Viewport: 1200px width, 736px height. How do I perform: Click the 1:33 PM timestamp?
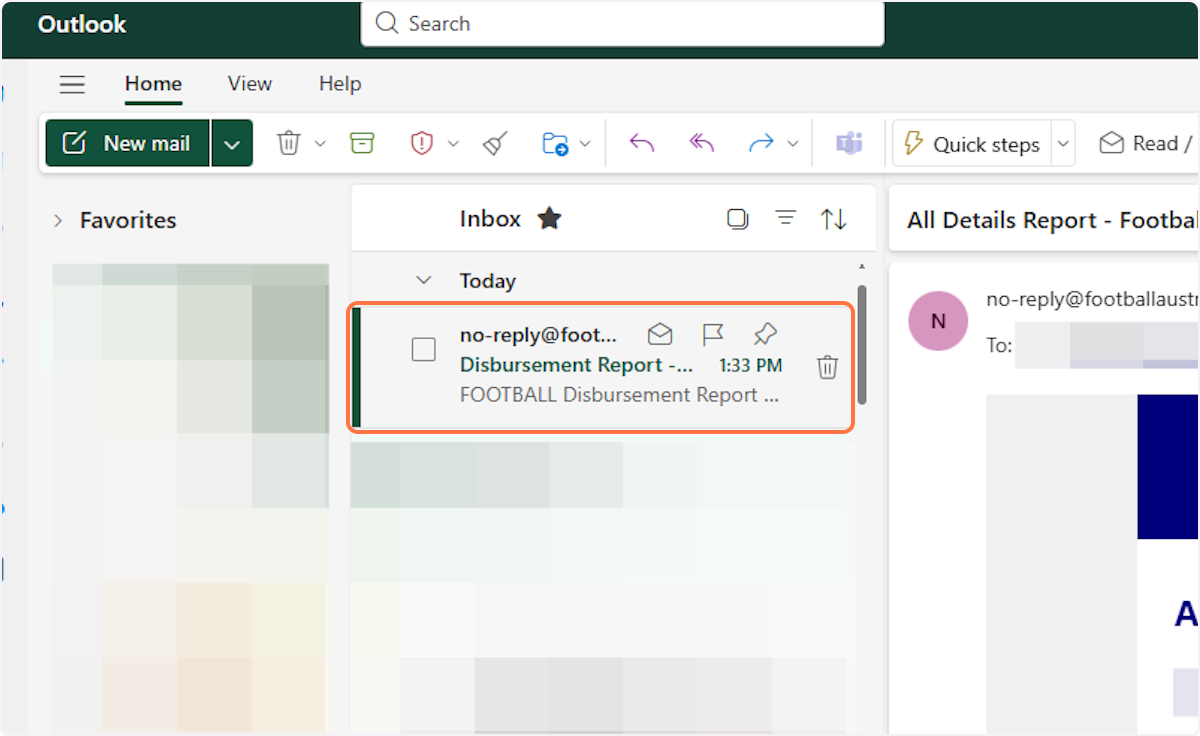(751, 366)
